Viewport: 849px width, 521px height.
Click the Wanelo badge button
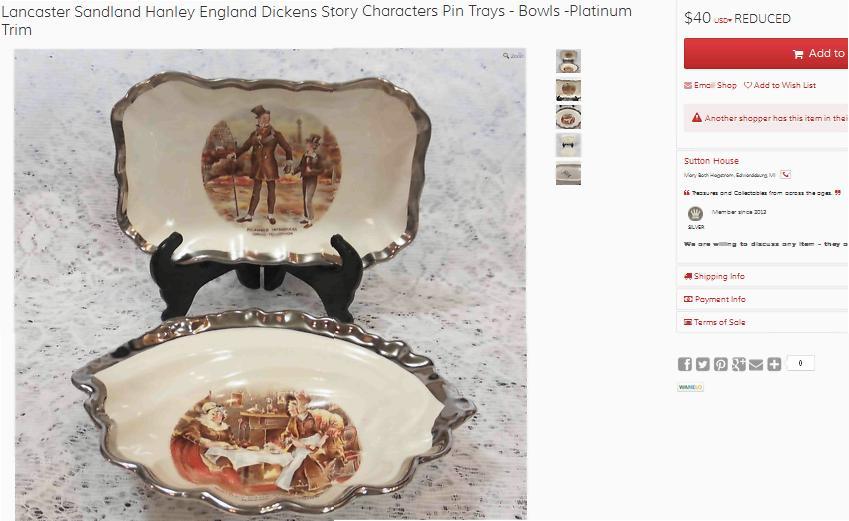(x=690, y=387)
